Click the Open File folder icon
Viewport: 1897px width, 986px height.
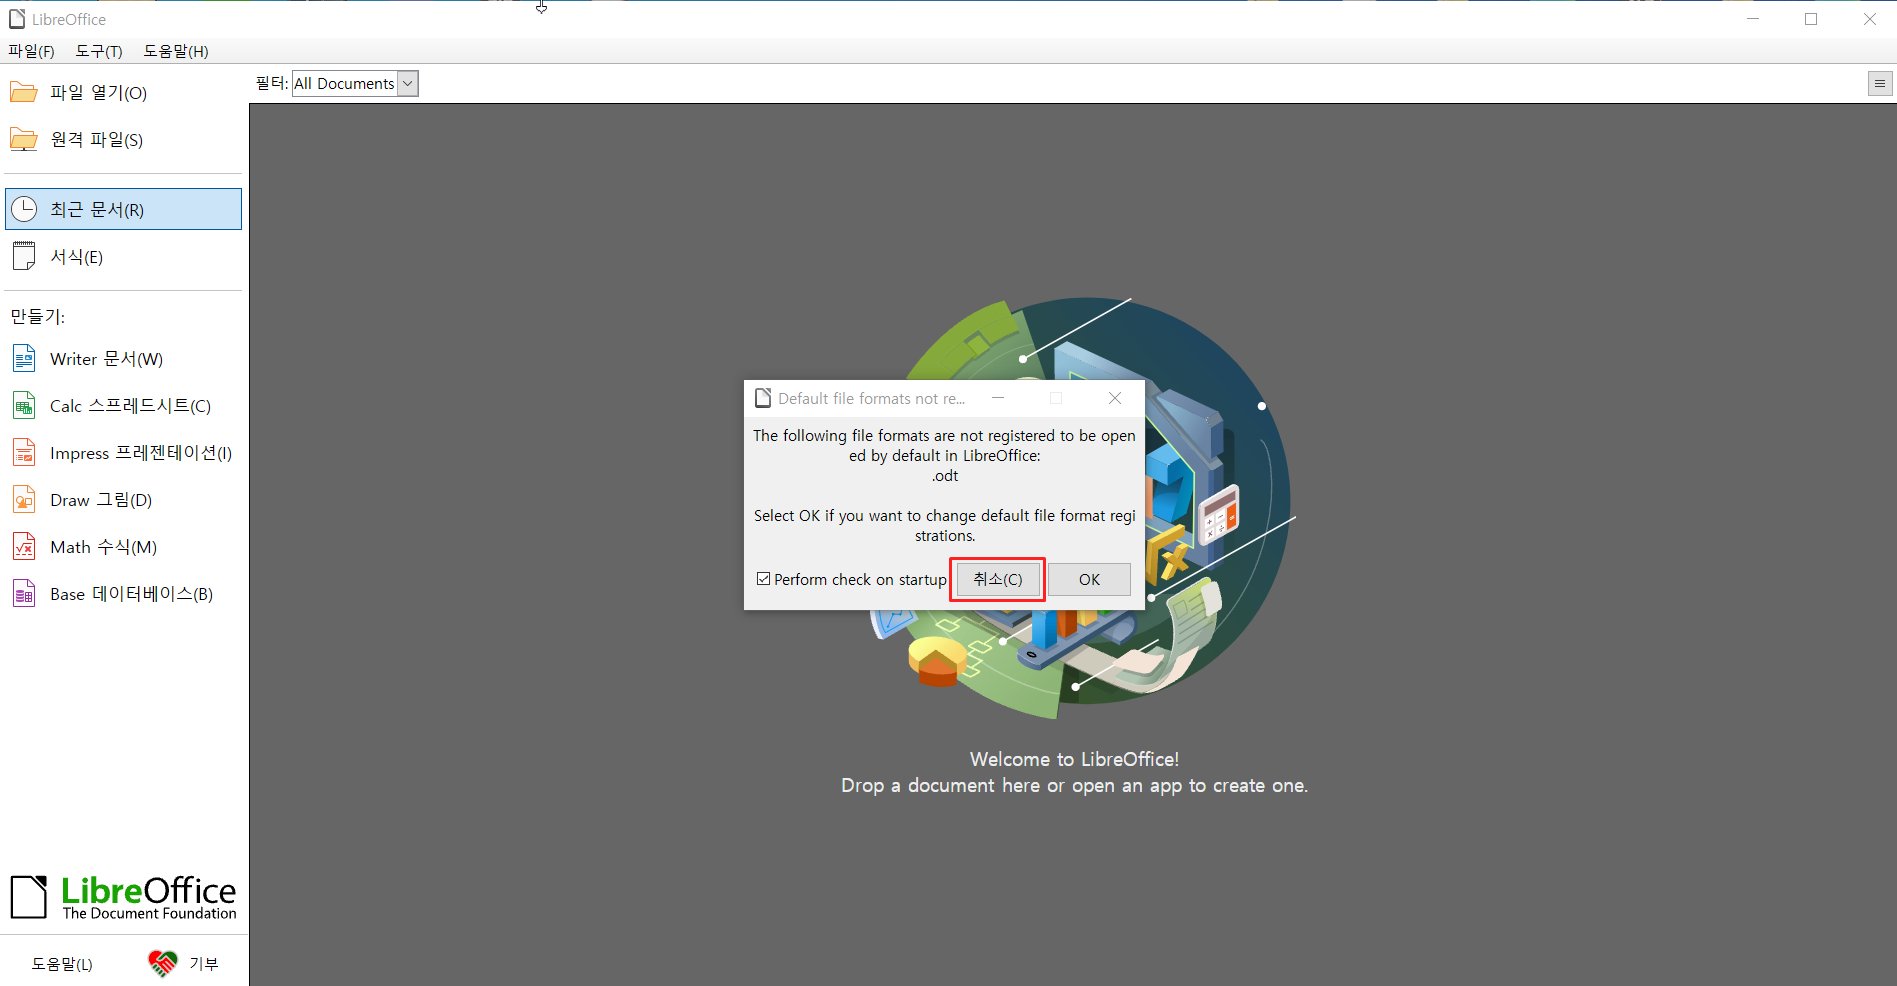pos(24,92)
